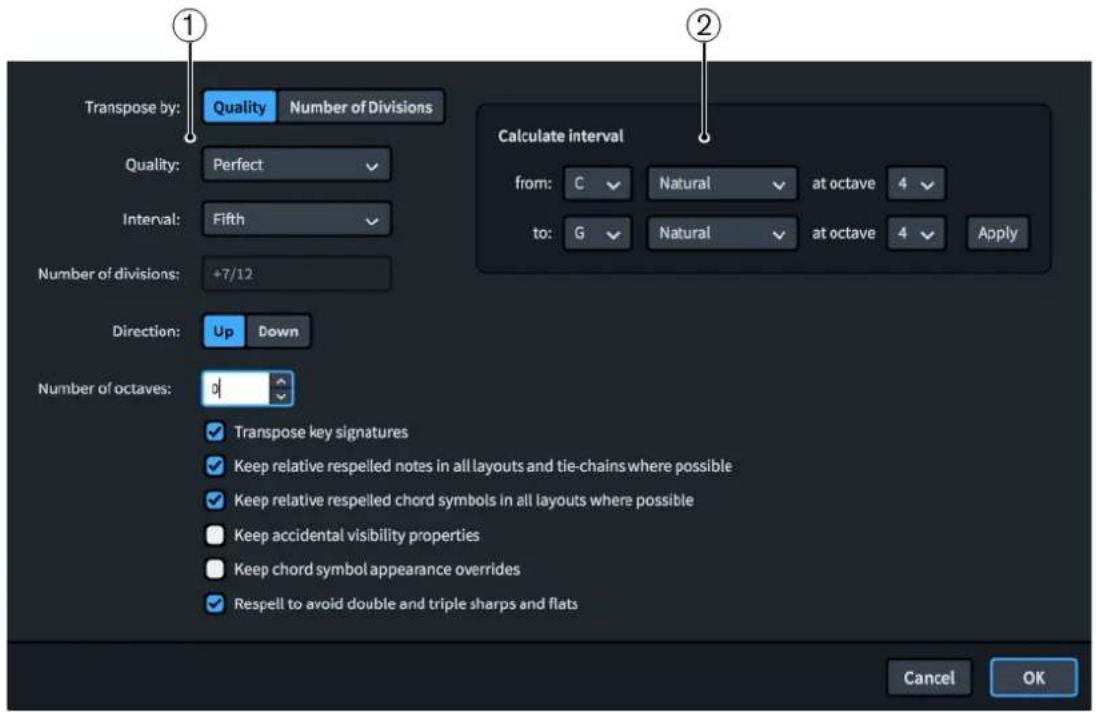Open the 'from' accidental dropdown Natural
Screen dimensions: 1096x712
721,184
